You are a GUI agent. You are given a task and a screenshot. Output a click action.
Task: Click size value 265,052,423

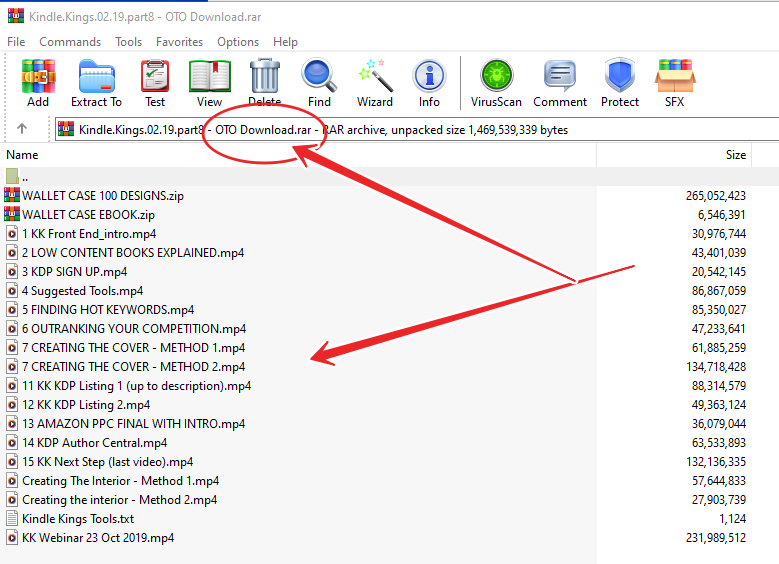[716, 195]
